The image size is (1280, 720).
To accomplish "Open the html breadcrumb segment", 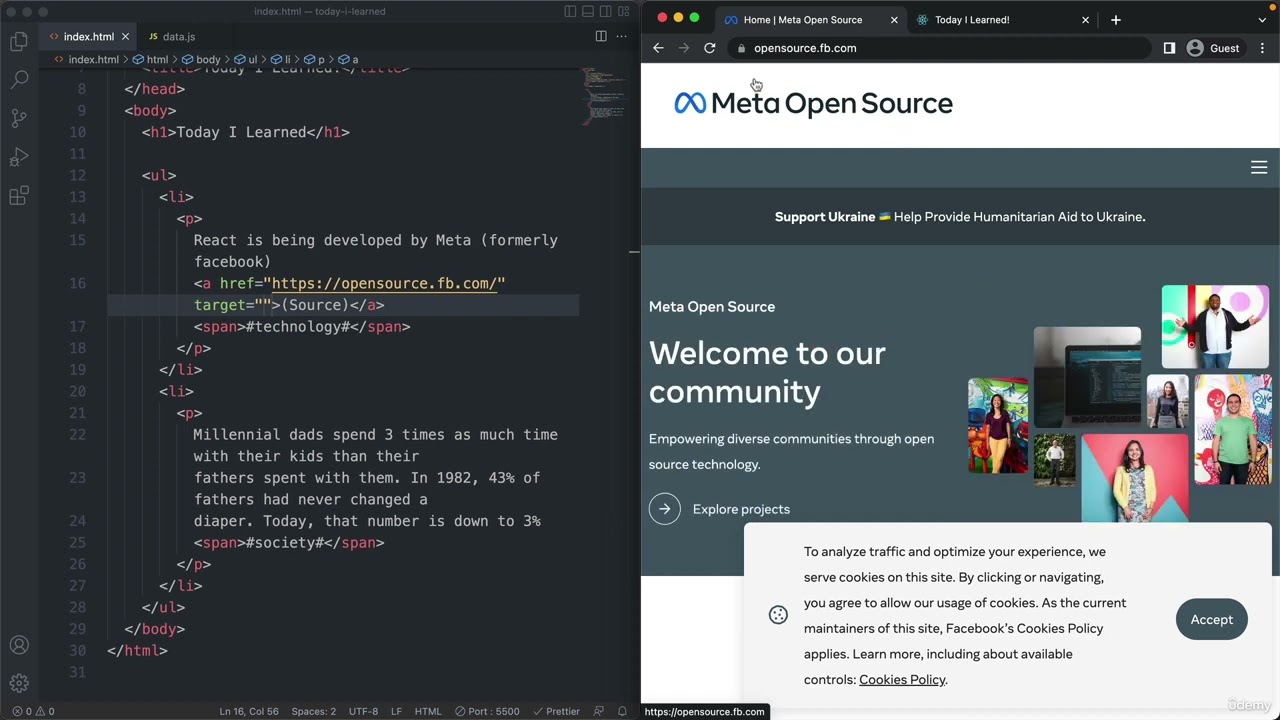I will tap(151, 60).
